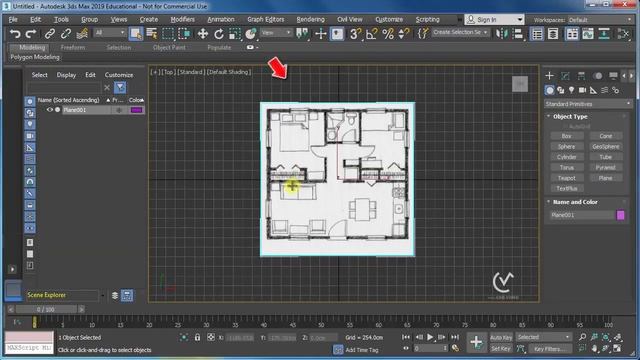Click the Scene Explorer search field
The image size is (640, 360).
coord(64,87)
